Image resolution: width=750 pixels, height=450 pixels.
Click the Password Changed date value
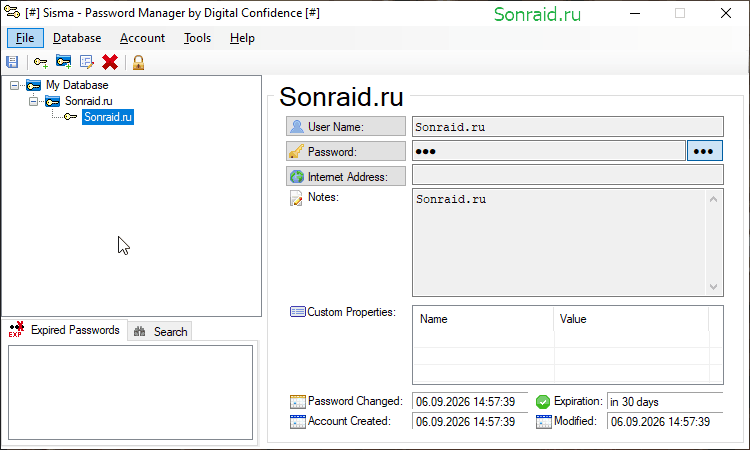tap(470, 402)
